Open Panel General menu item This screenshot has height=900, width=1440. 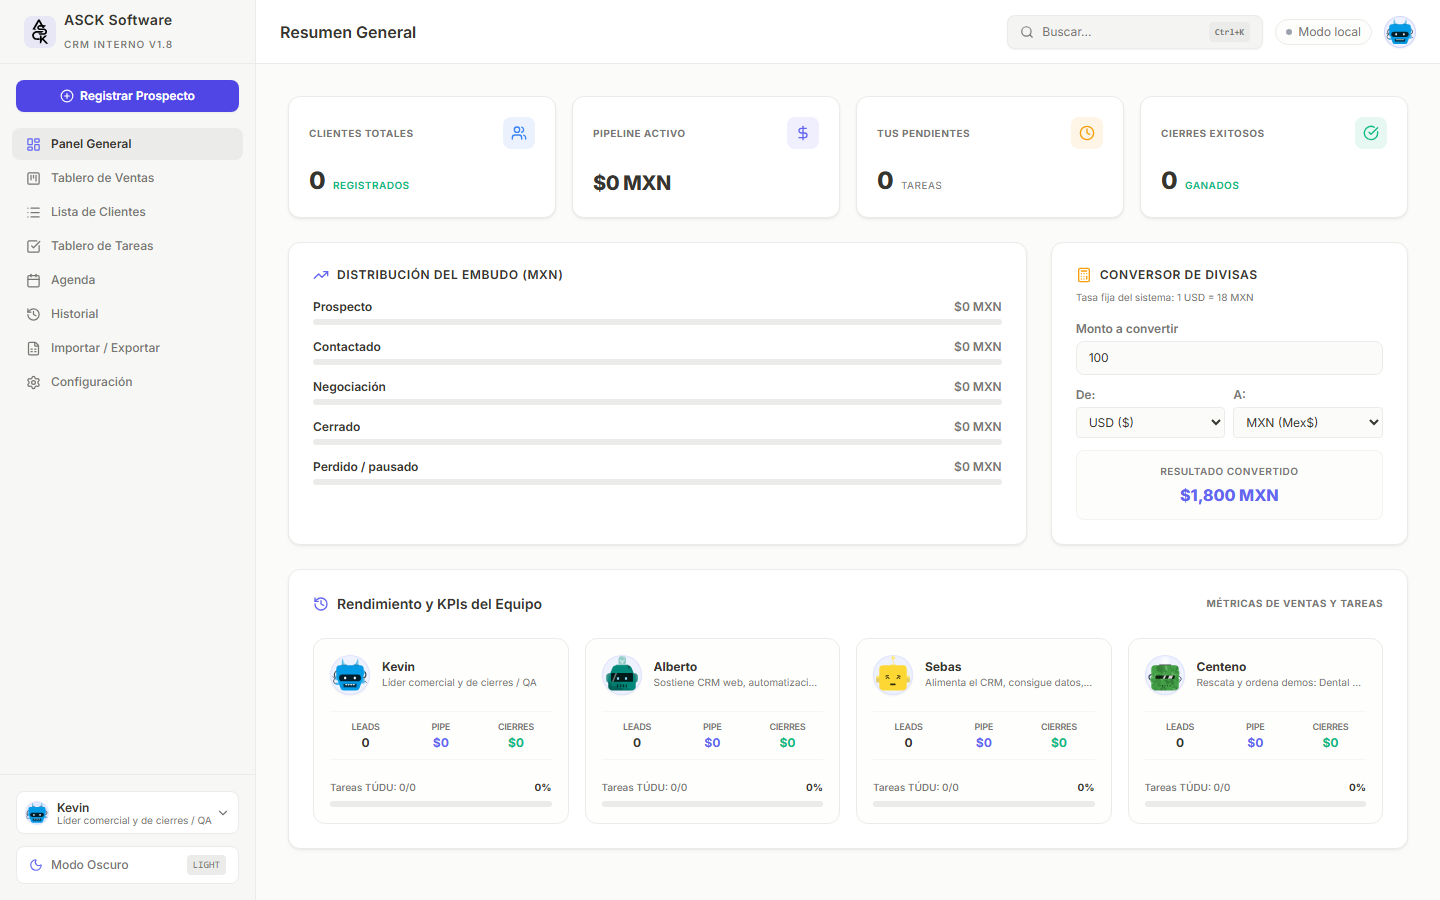(x=127, y=144)
